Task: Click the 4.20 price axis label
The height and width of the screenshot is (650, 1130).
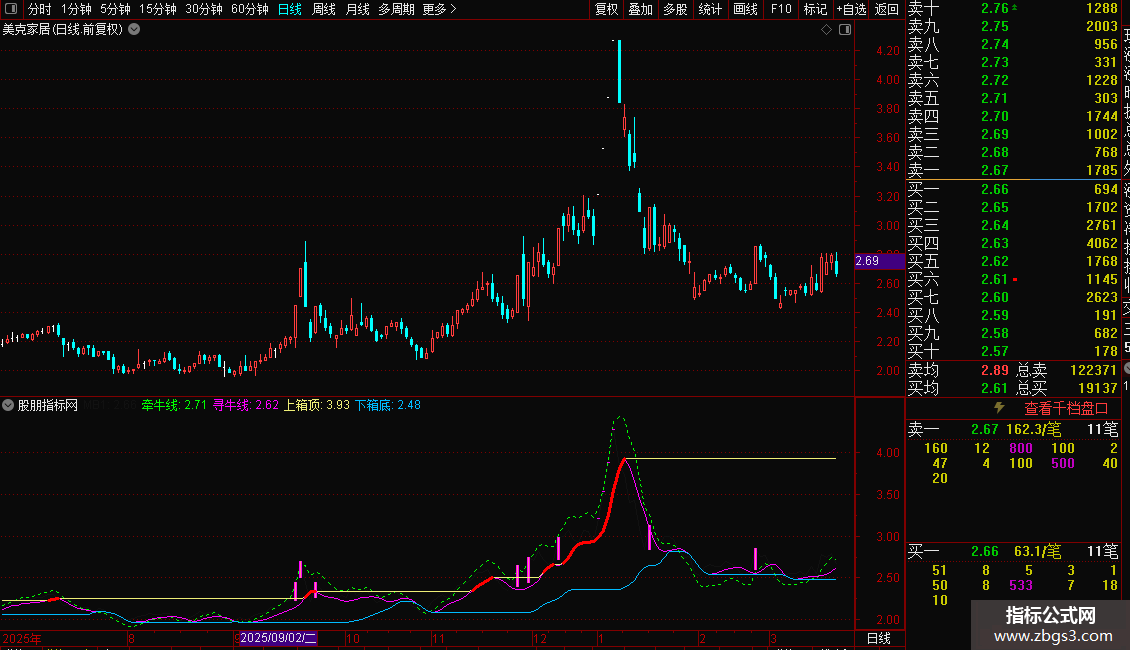Action: coord(888,50)
